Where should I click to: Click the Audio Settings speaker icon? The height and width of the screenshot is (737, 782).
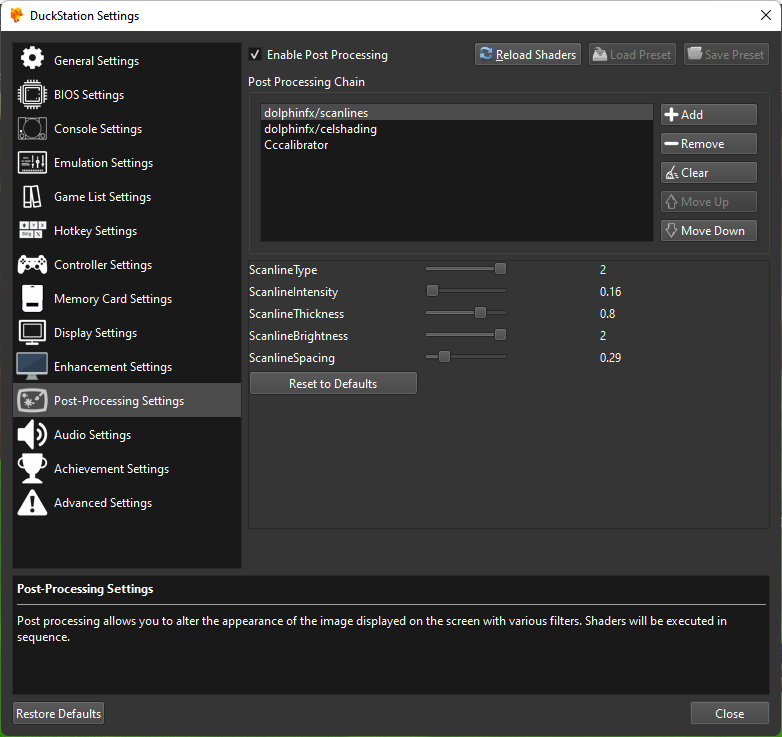coord(32,434)
